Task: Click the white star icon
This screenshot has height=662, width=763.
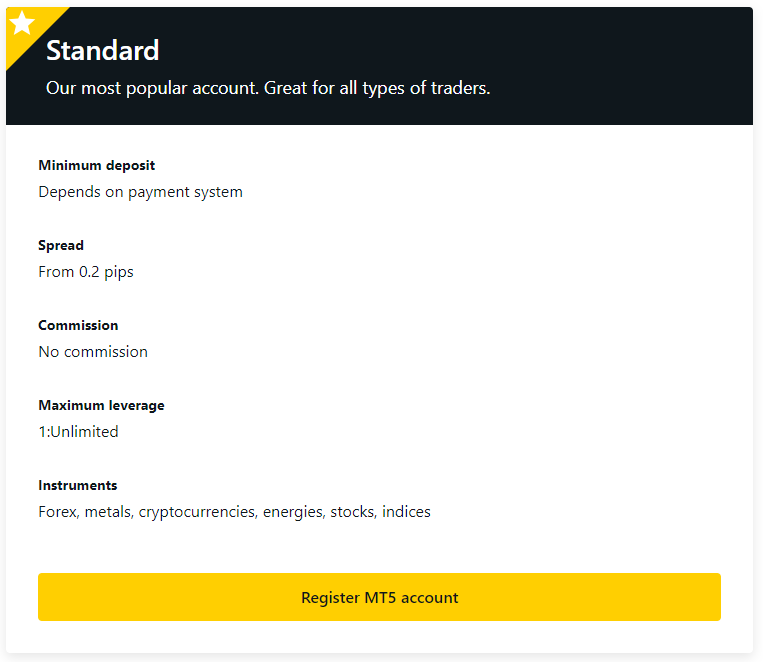Action: [22, 23]
